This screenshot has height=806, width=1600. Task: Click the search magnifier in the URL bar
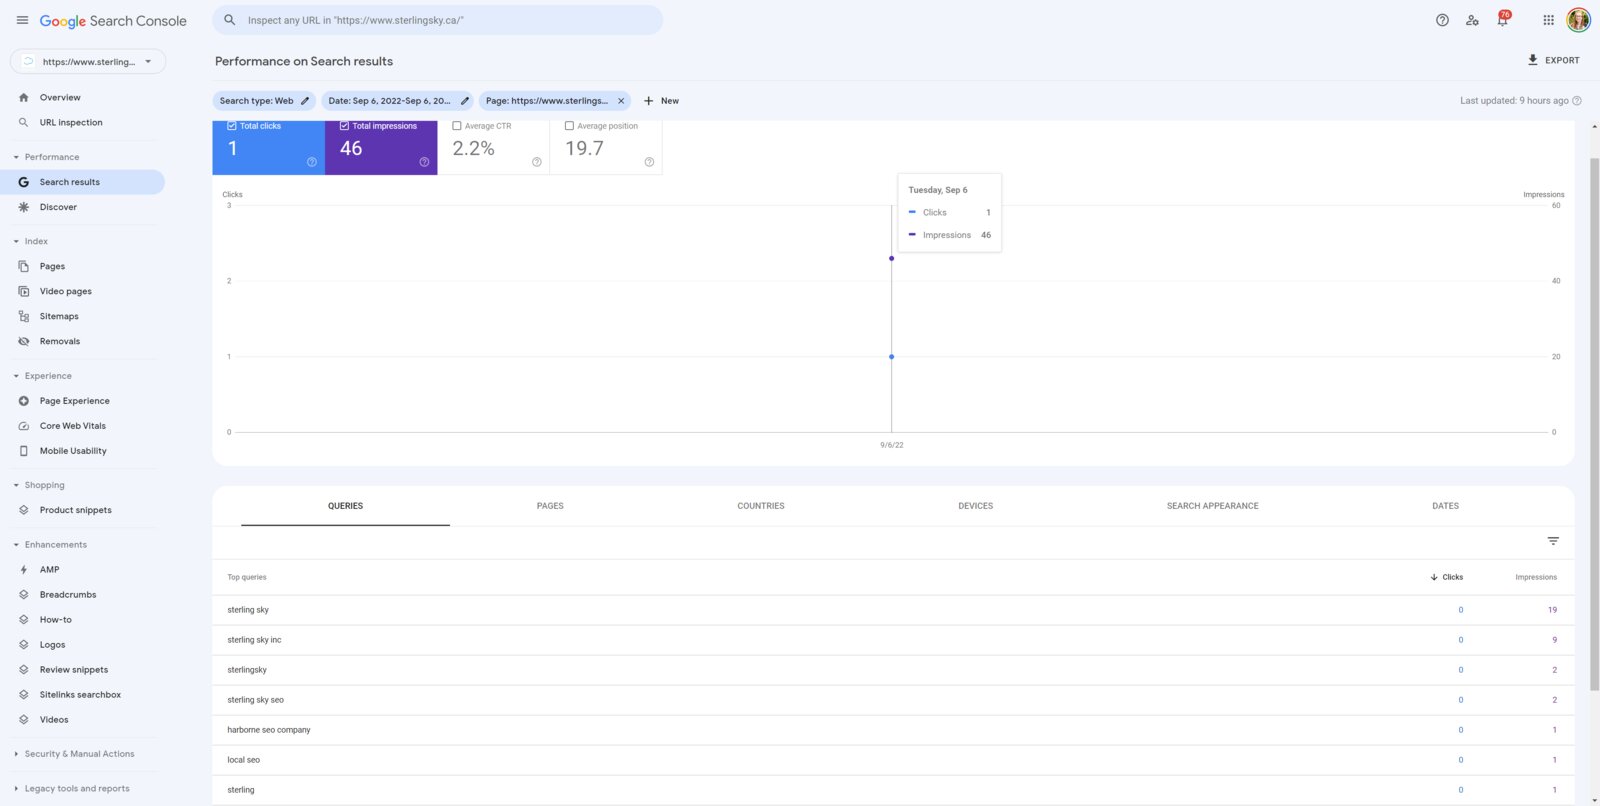point(230,20)
